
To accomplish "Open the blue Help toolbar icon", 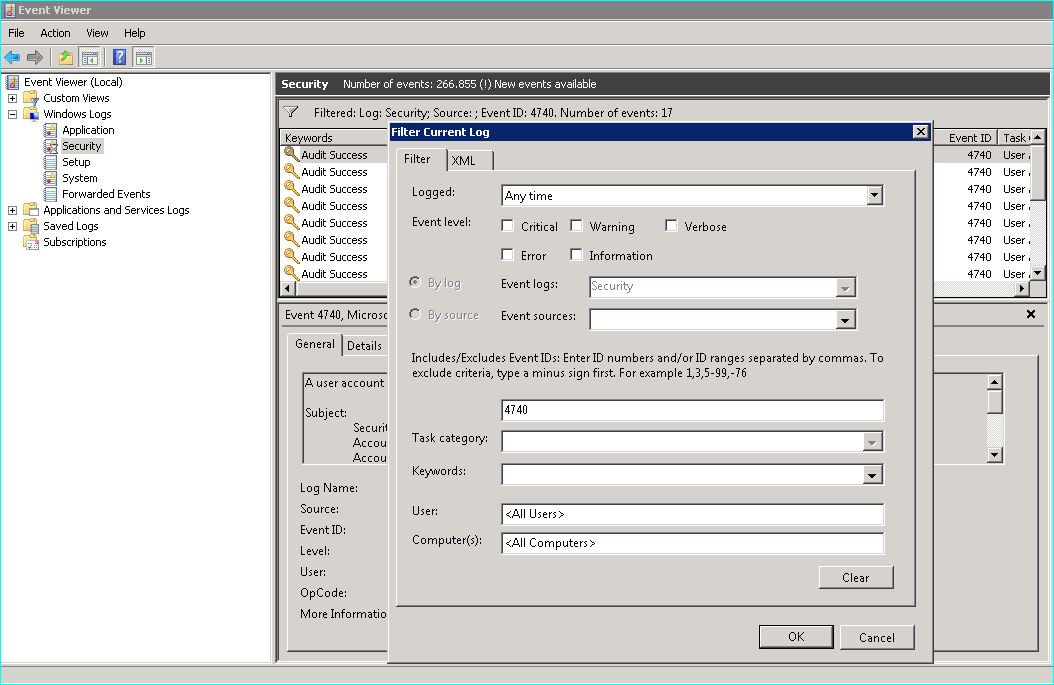I will tap(120, 58).
